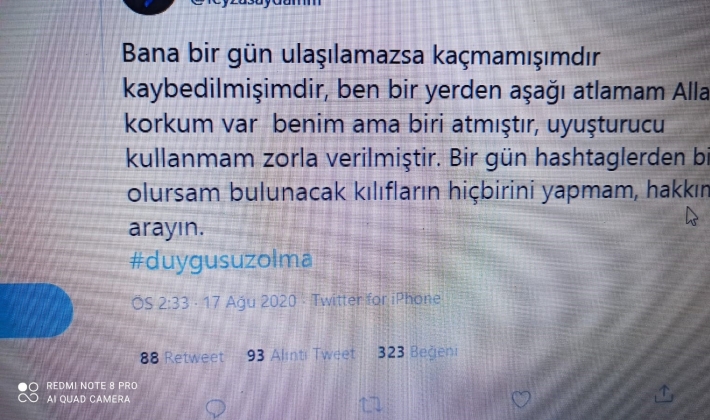Open the 93 Alıntı Tweet list
The height and width of the screenshot is (420, 710).
[x=301, y=354]
